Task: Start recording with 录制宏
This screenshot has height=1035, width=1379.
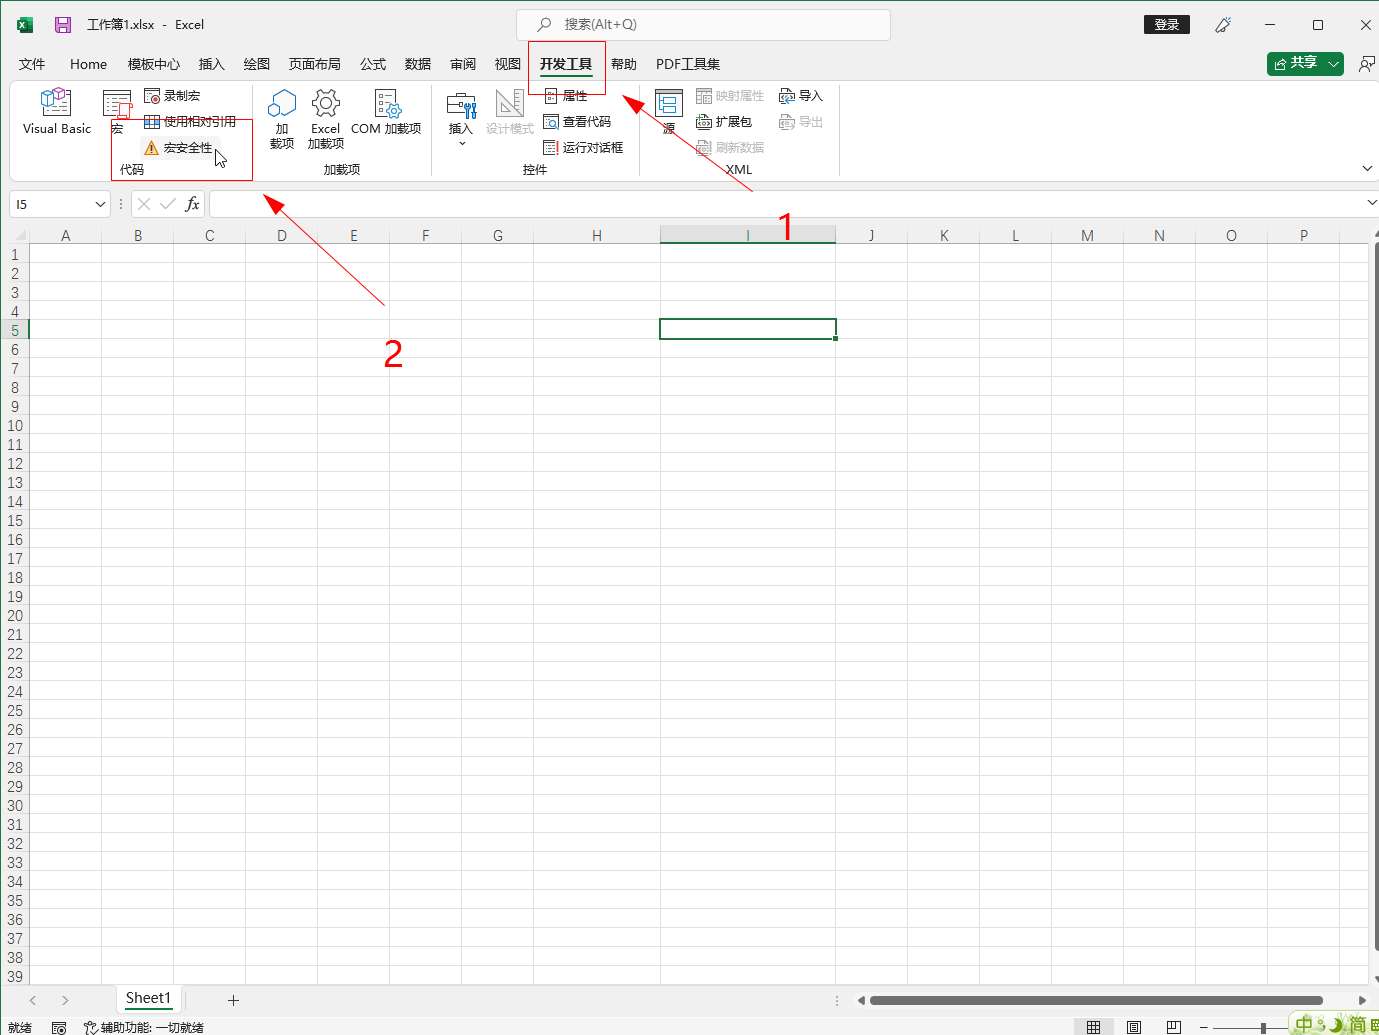Action: (x=172, y=96)
